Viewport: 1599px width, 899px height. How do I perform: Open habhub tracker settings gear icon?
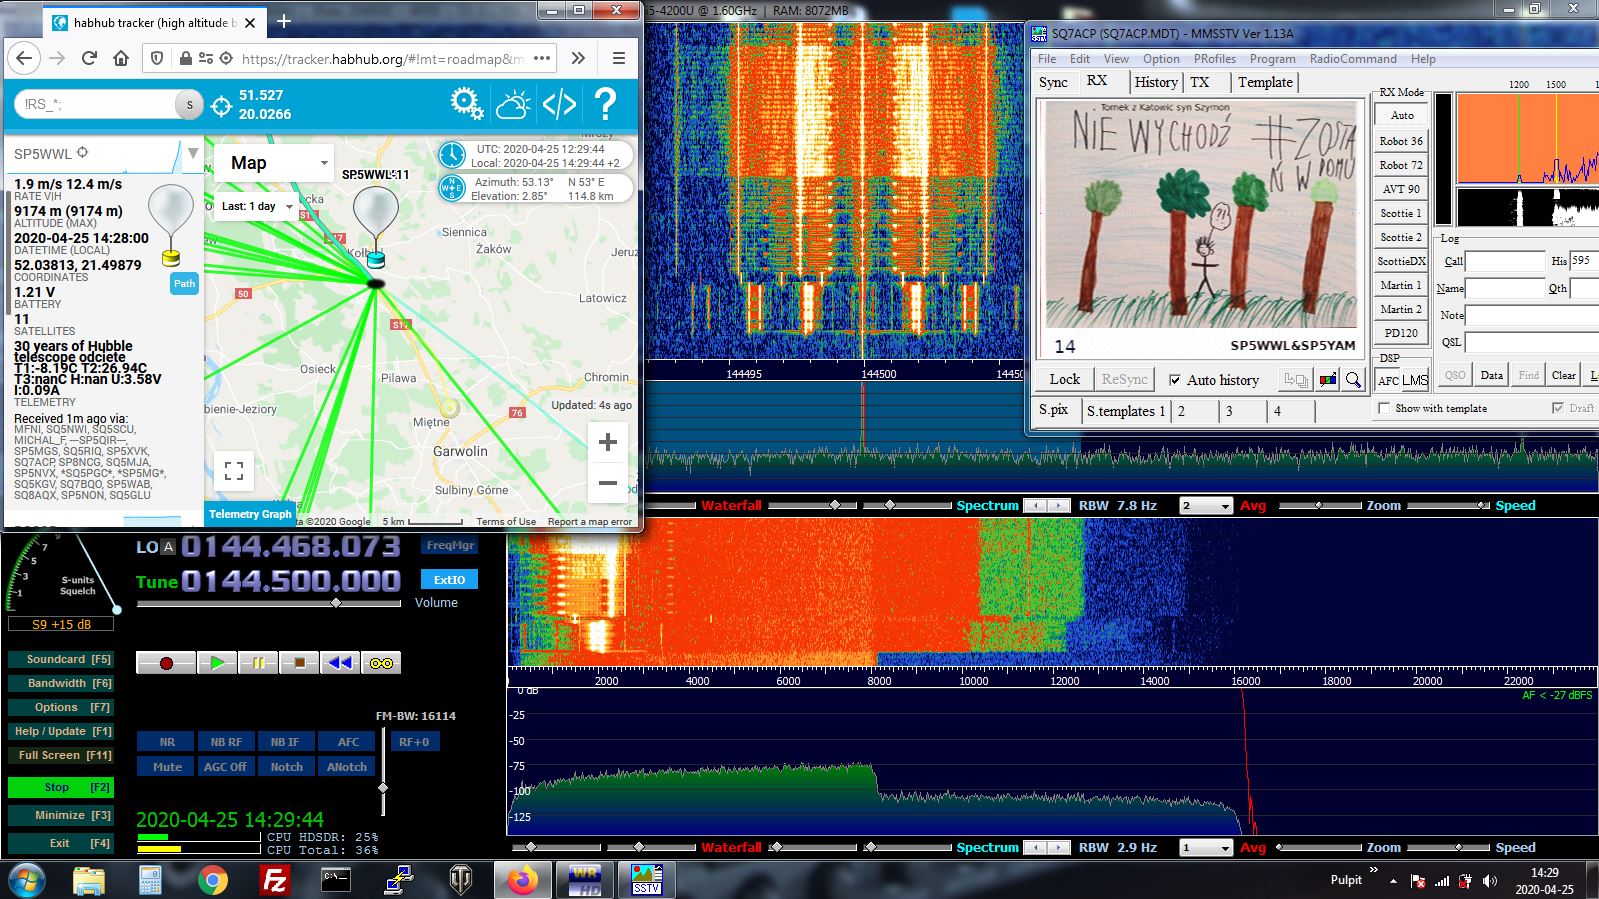click(466, 103)
